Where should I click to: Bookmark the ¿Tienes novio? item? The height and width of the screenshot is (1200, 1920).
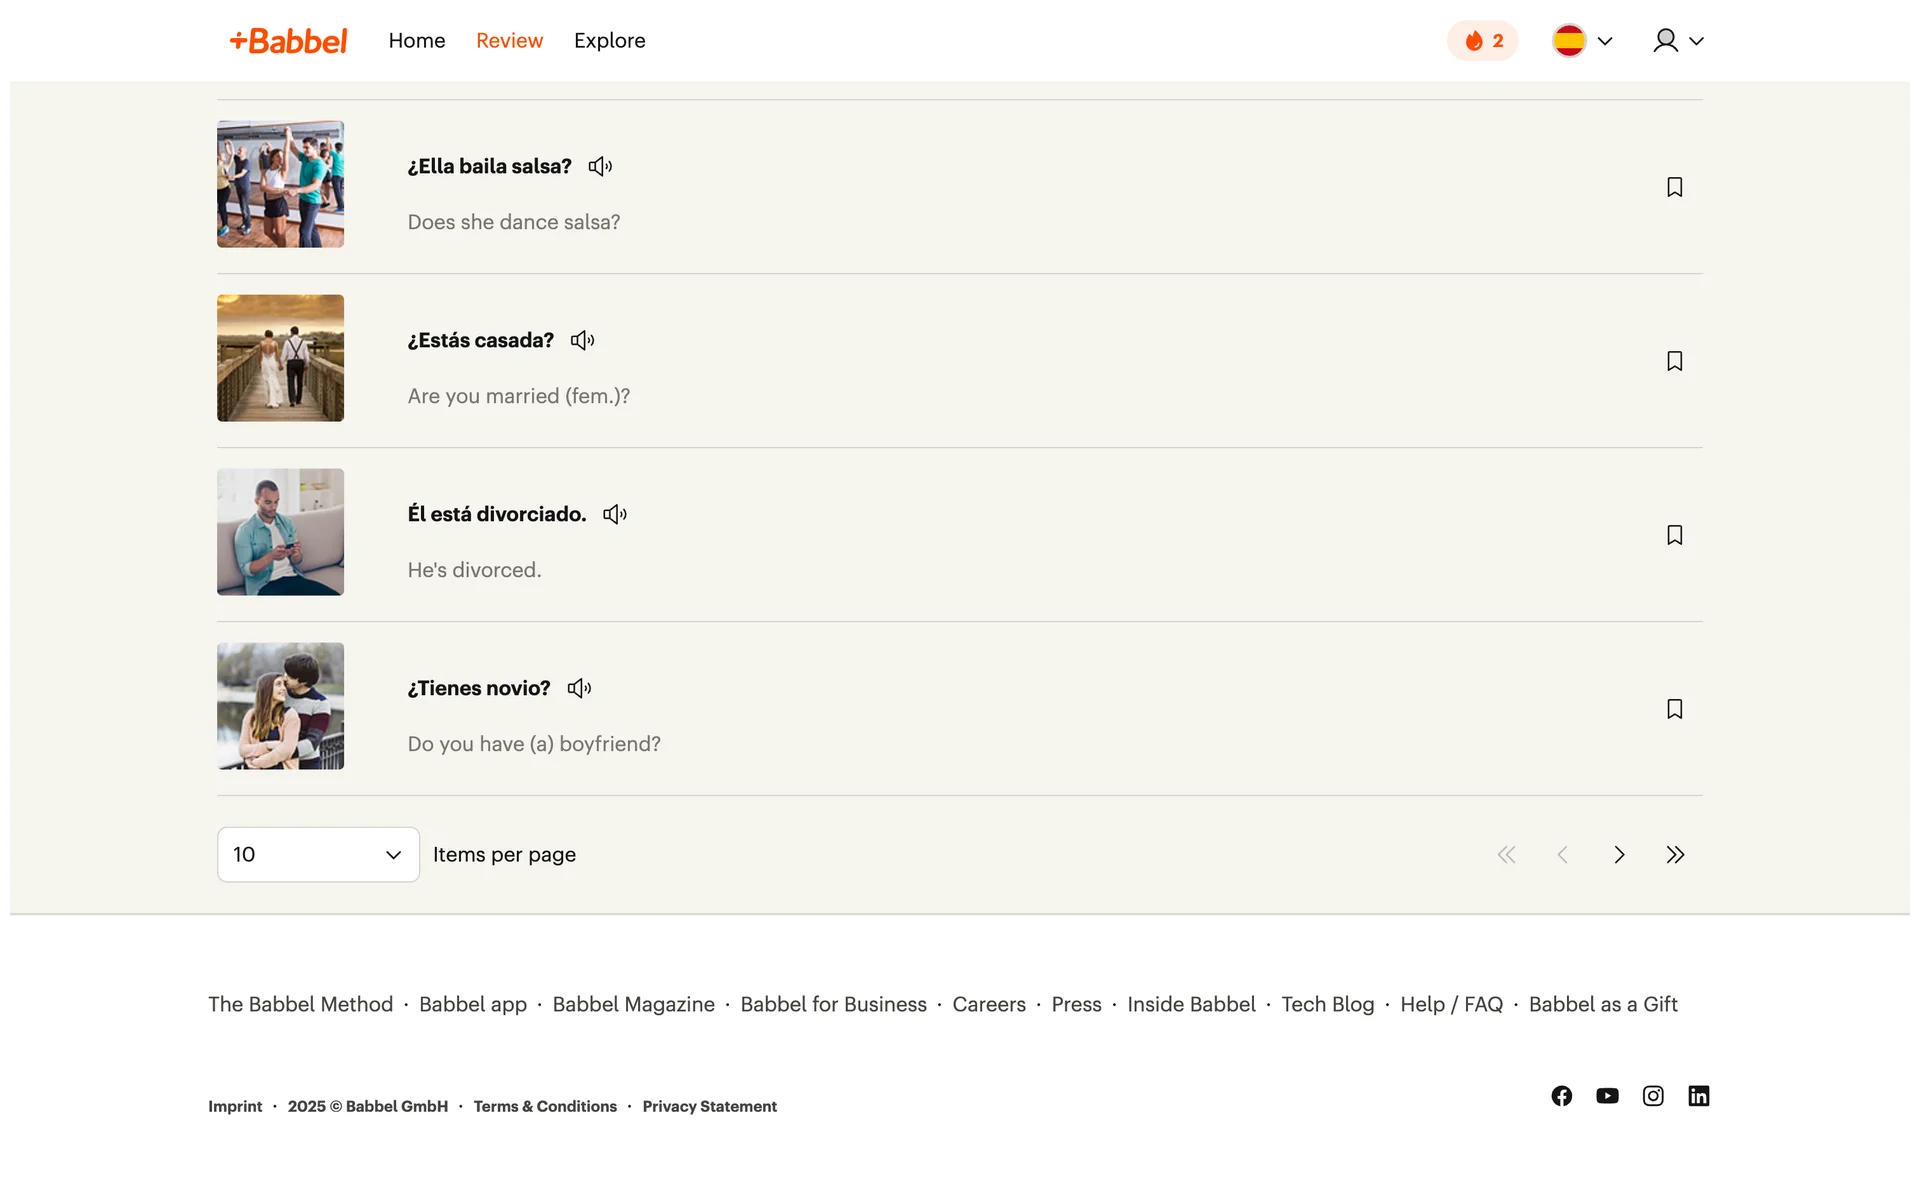[x=1674, y=709]
